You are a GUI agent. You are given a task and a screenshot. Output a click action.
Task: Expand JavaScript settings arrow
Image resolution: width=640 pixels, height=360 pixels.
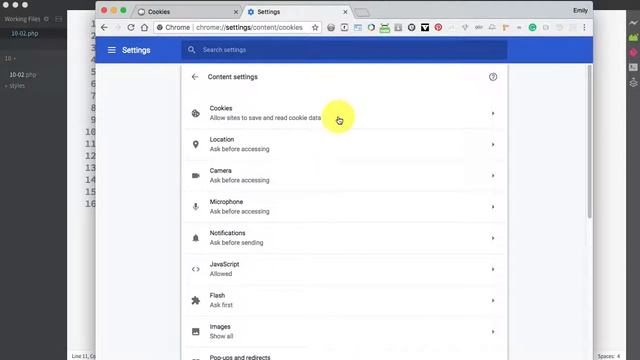[493, 269]
